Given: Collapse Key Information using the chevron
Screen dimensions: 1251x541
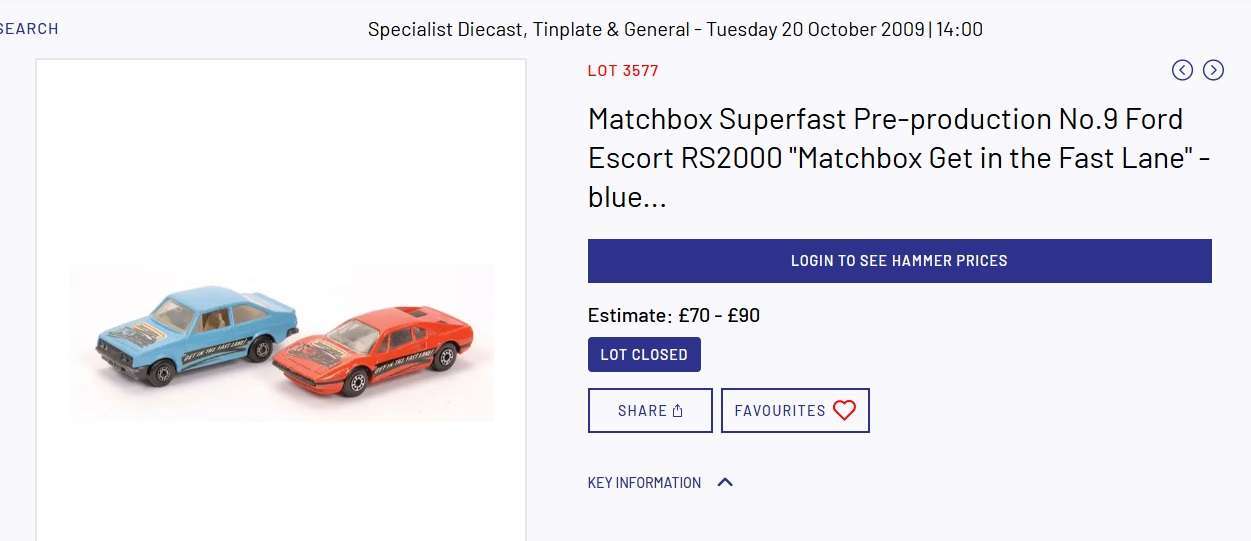Looking at the screenshot, I should (x=726, y=482).
